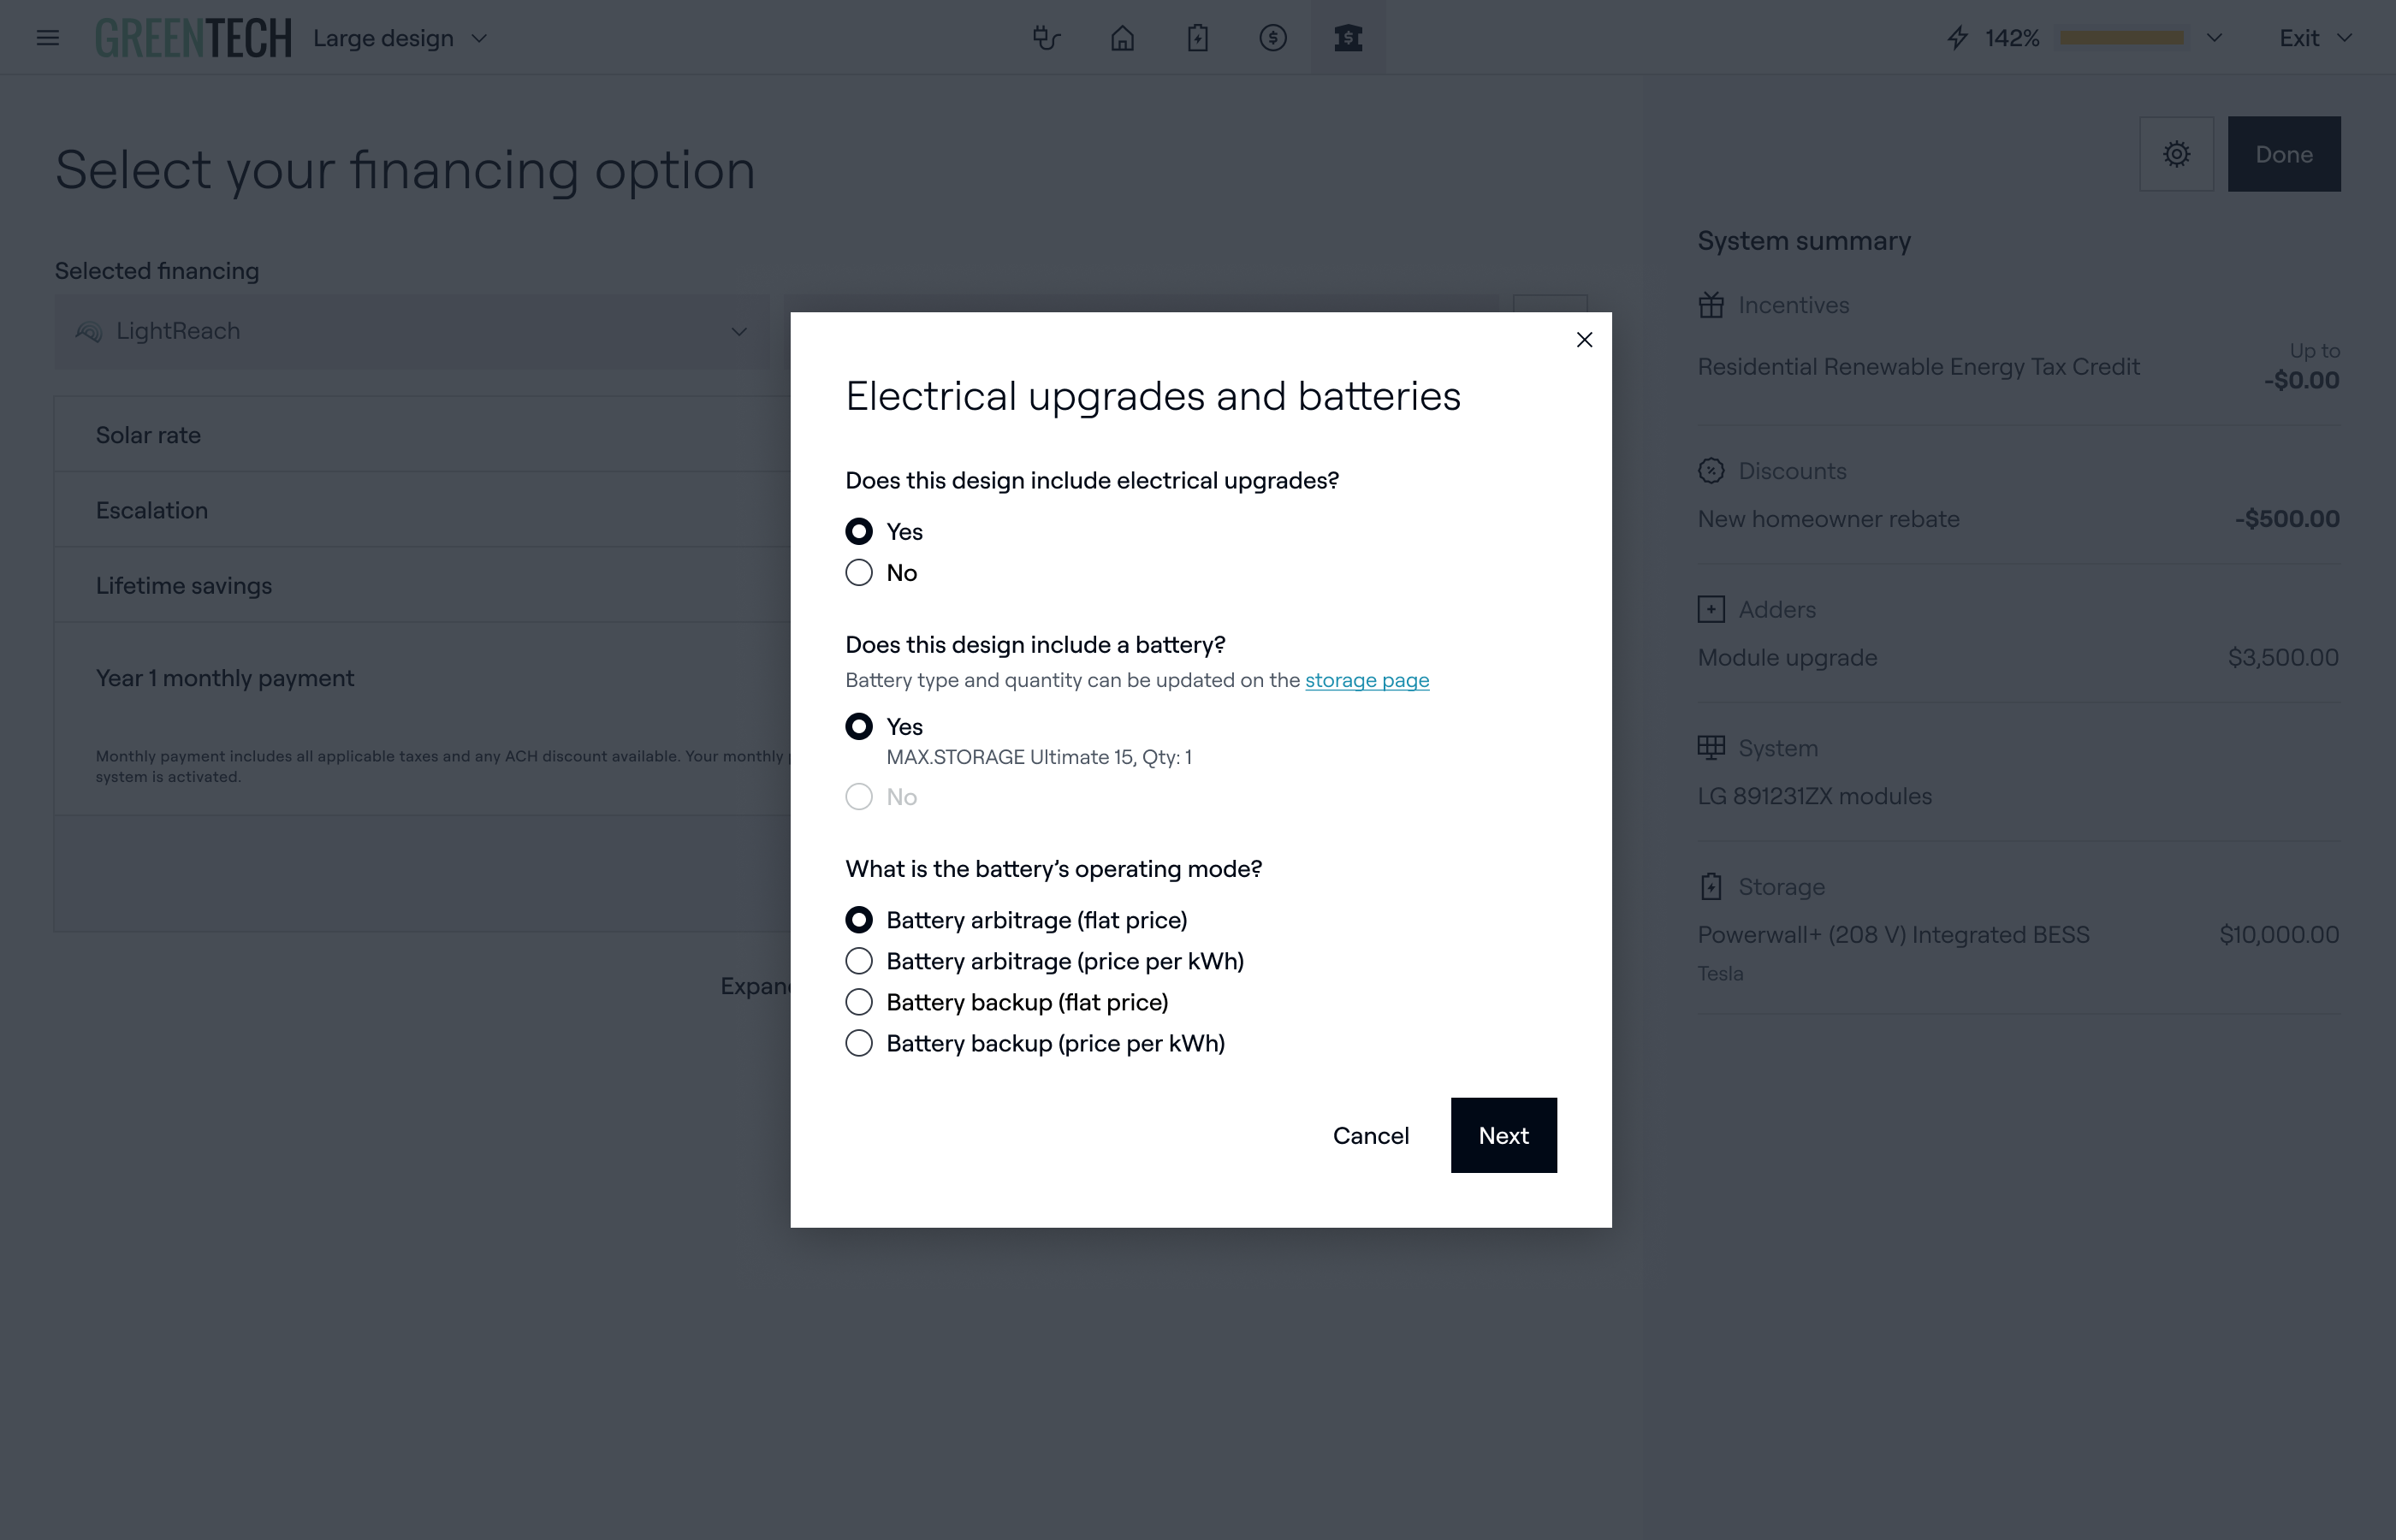The image size is (2396, 1540).
Task: Open the gear settings button
Action: pos(2176,154)
